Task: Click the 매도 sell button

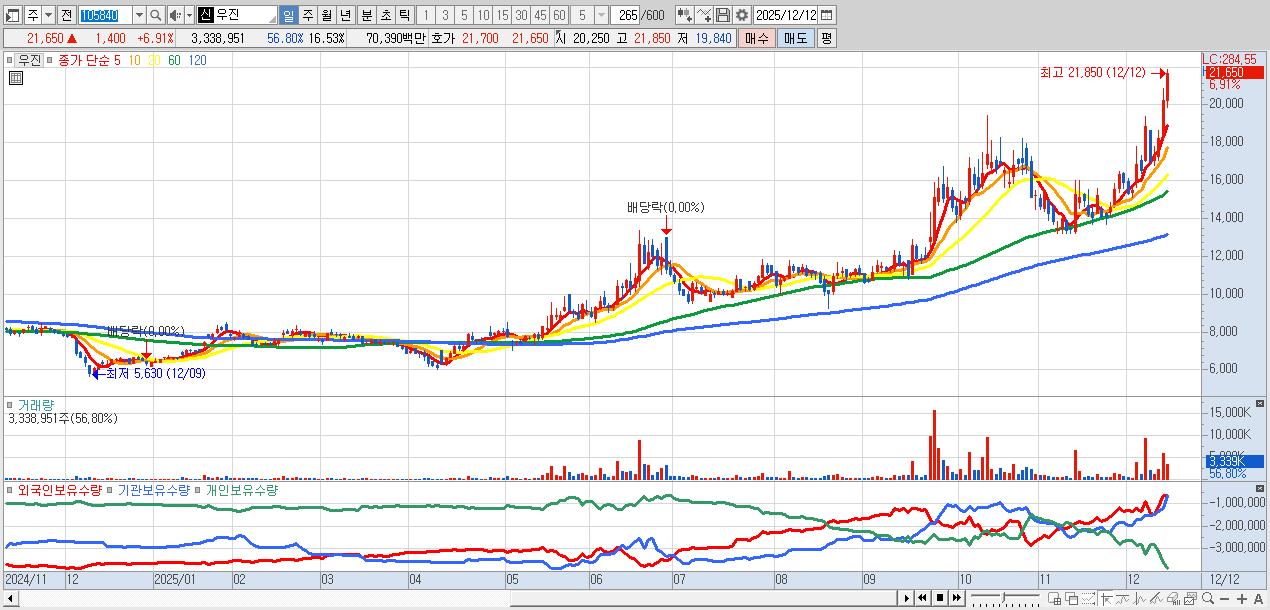Action: (796, 38)
